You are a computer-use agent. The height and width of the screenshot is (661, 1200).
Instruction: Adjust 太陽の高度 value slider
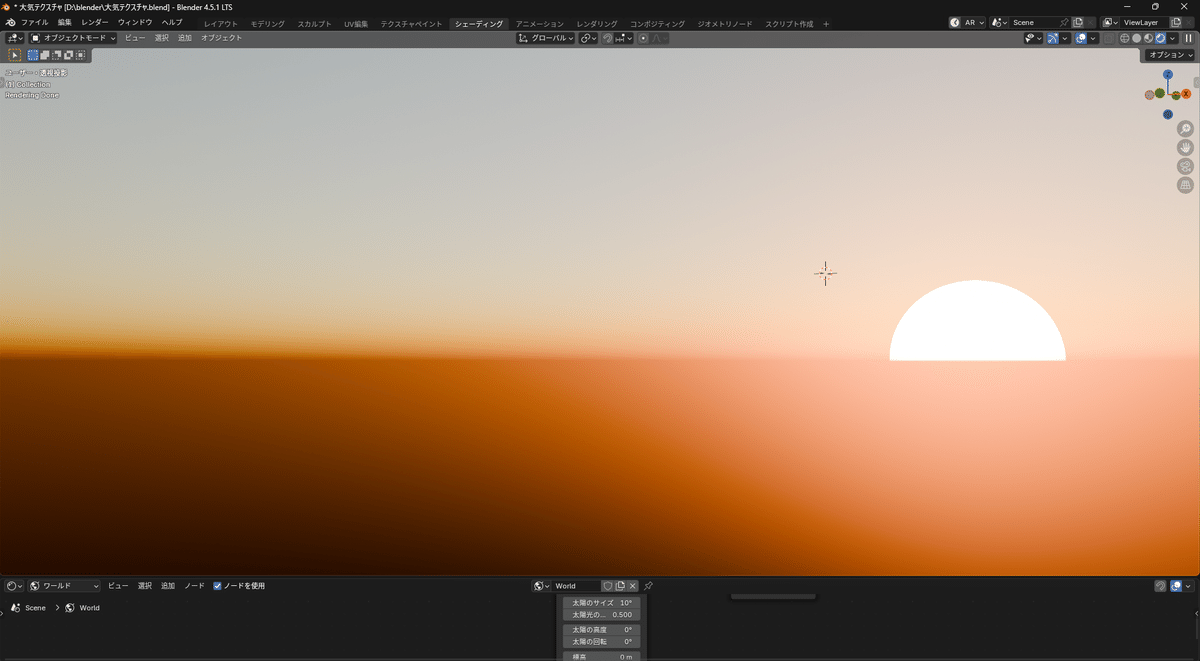click(x=601, y=630)
